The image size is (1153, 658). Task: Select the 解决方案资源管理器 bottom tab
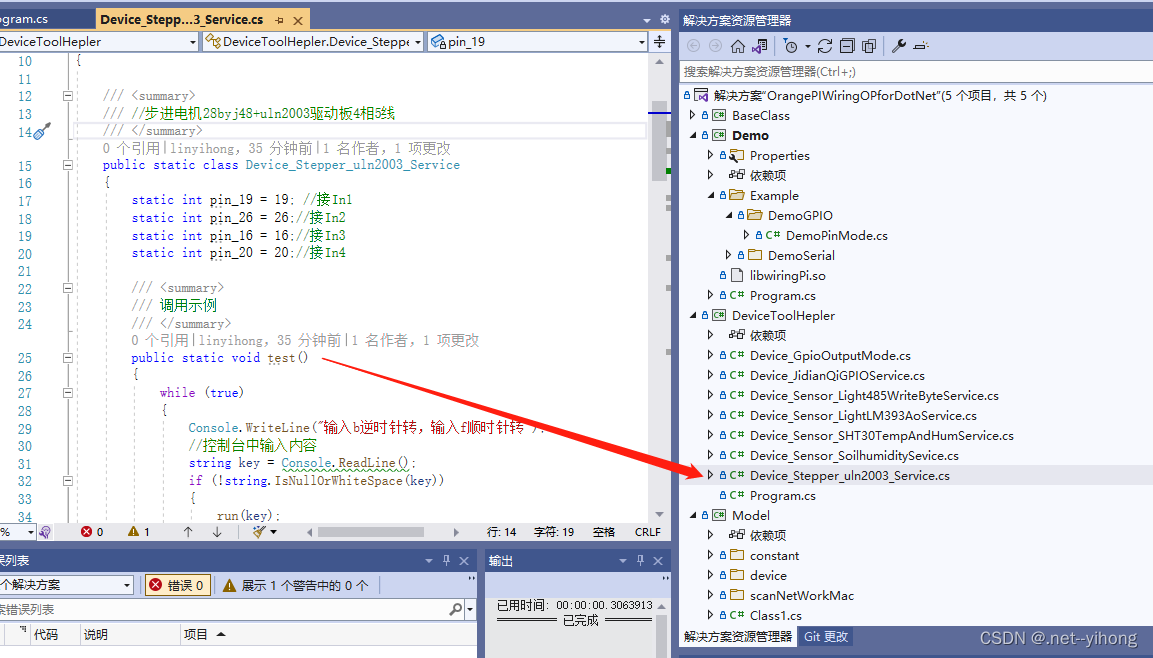pyautogui.click(x=738, y=637)
